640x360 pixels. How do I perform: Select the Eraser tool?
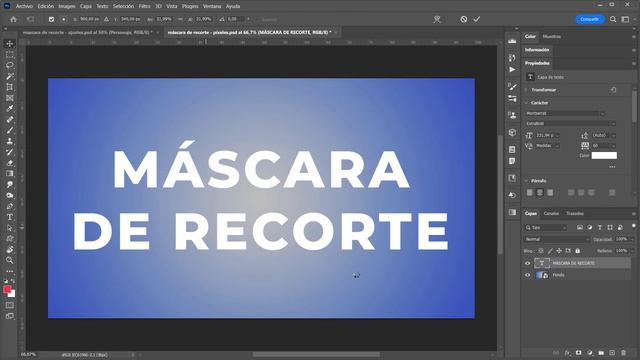click(x=10, y=163)
